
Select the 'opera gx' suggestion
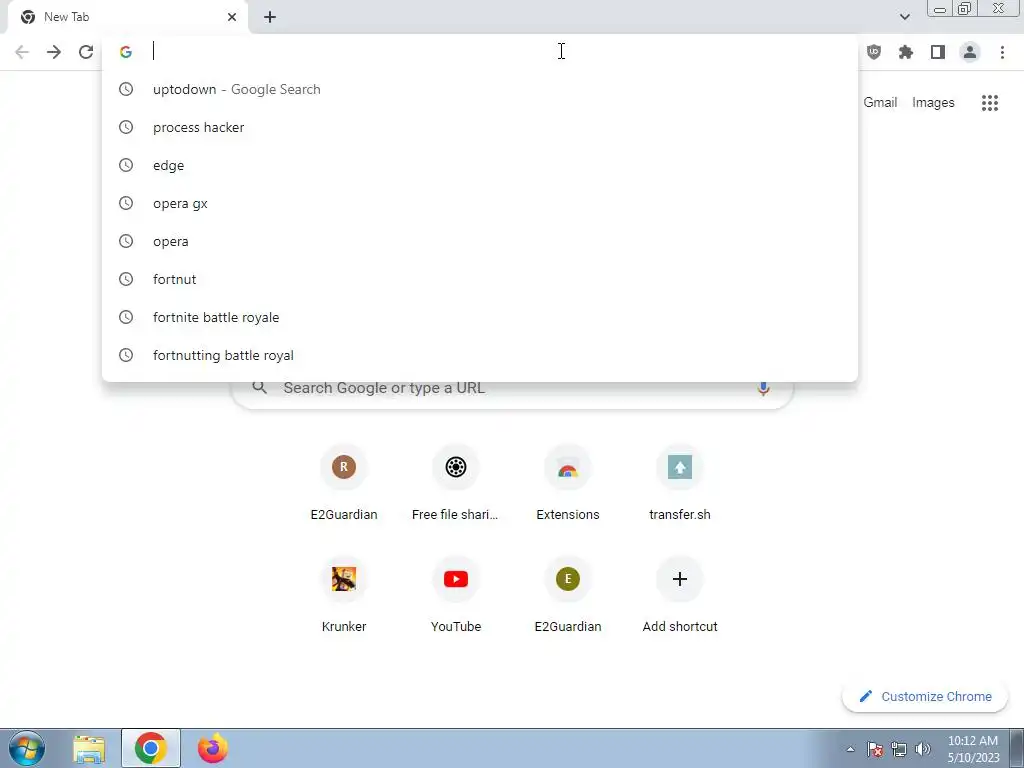(x=480, y=203)
